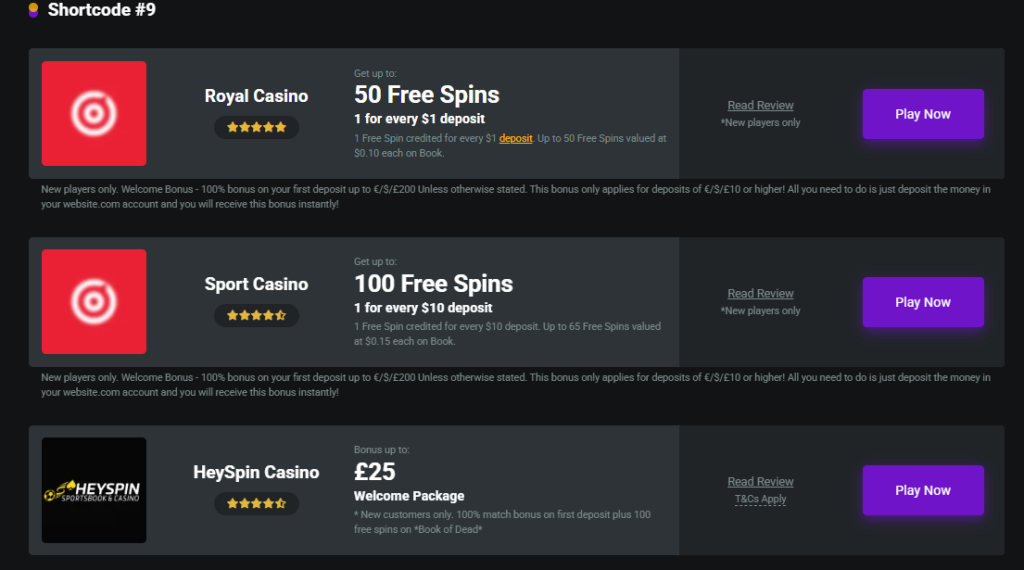Image resolution: width=1024 pixels, height=570 pixels.
Task: Read Review for Sport Casino
Action: pyautogui.click(x=760, y=293)
